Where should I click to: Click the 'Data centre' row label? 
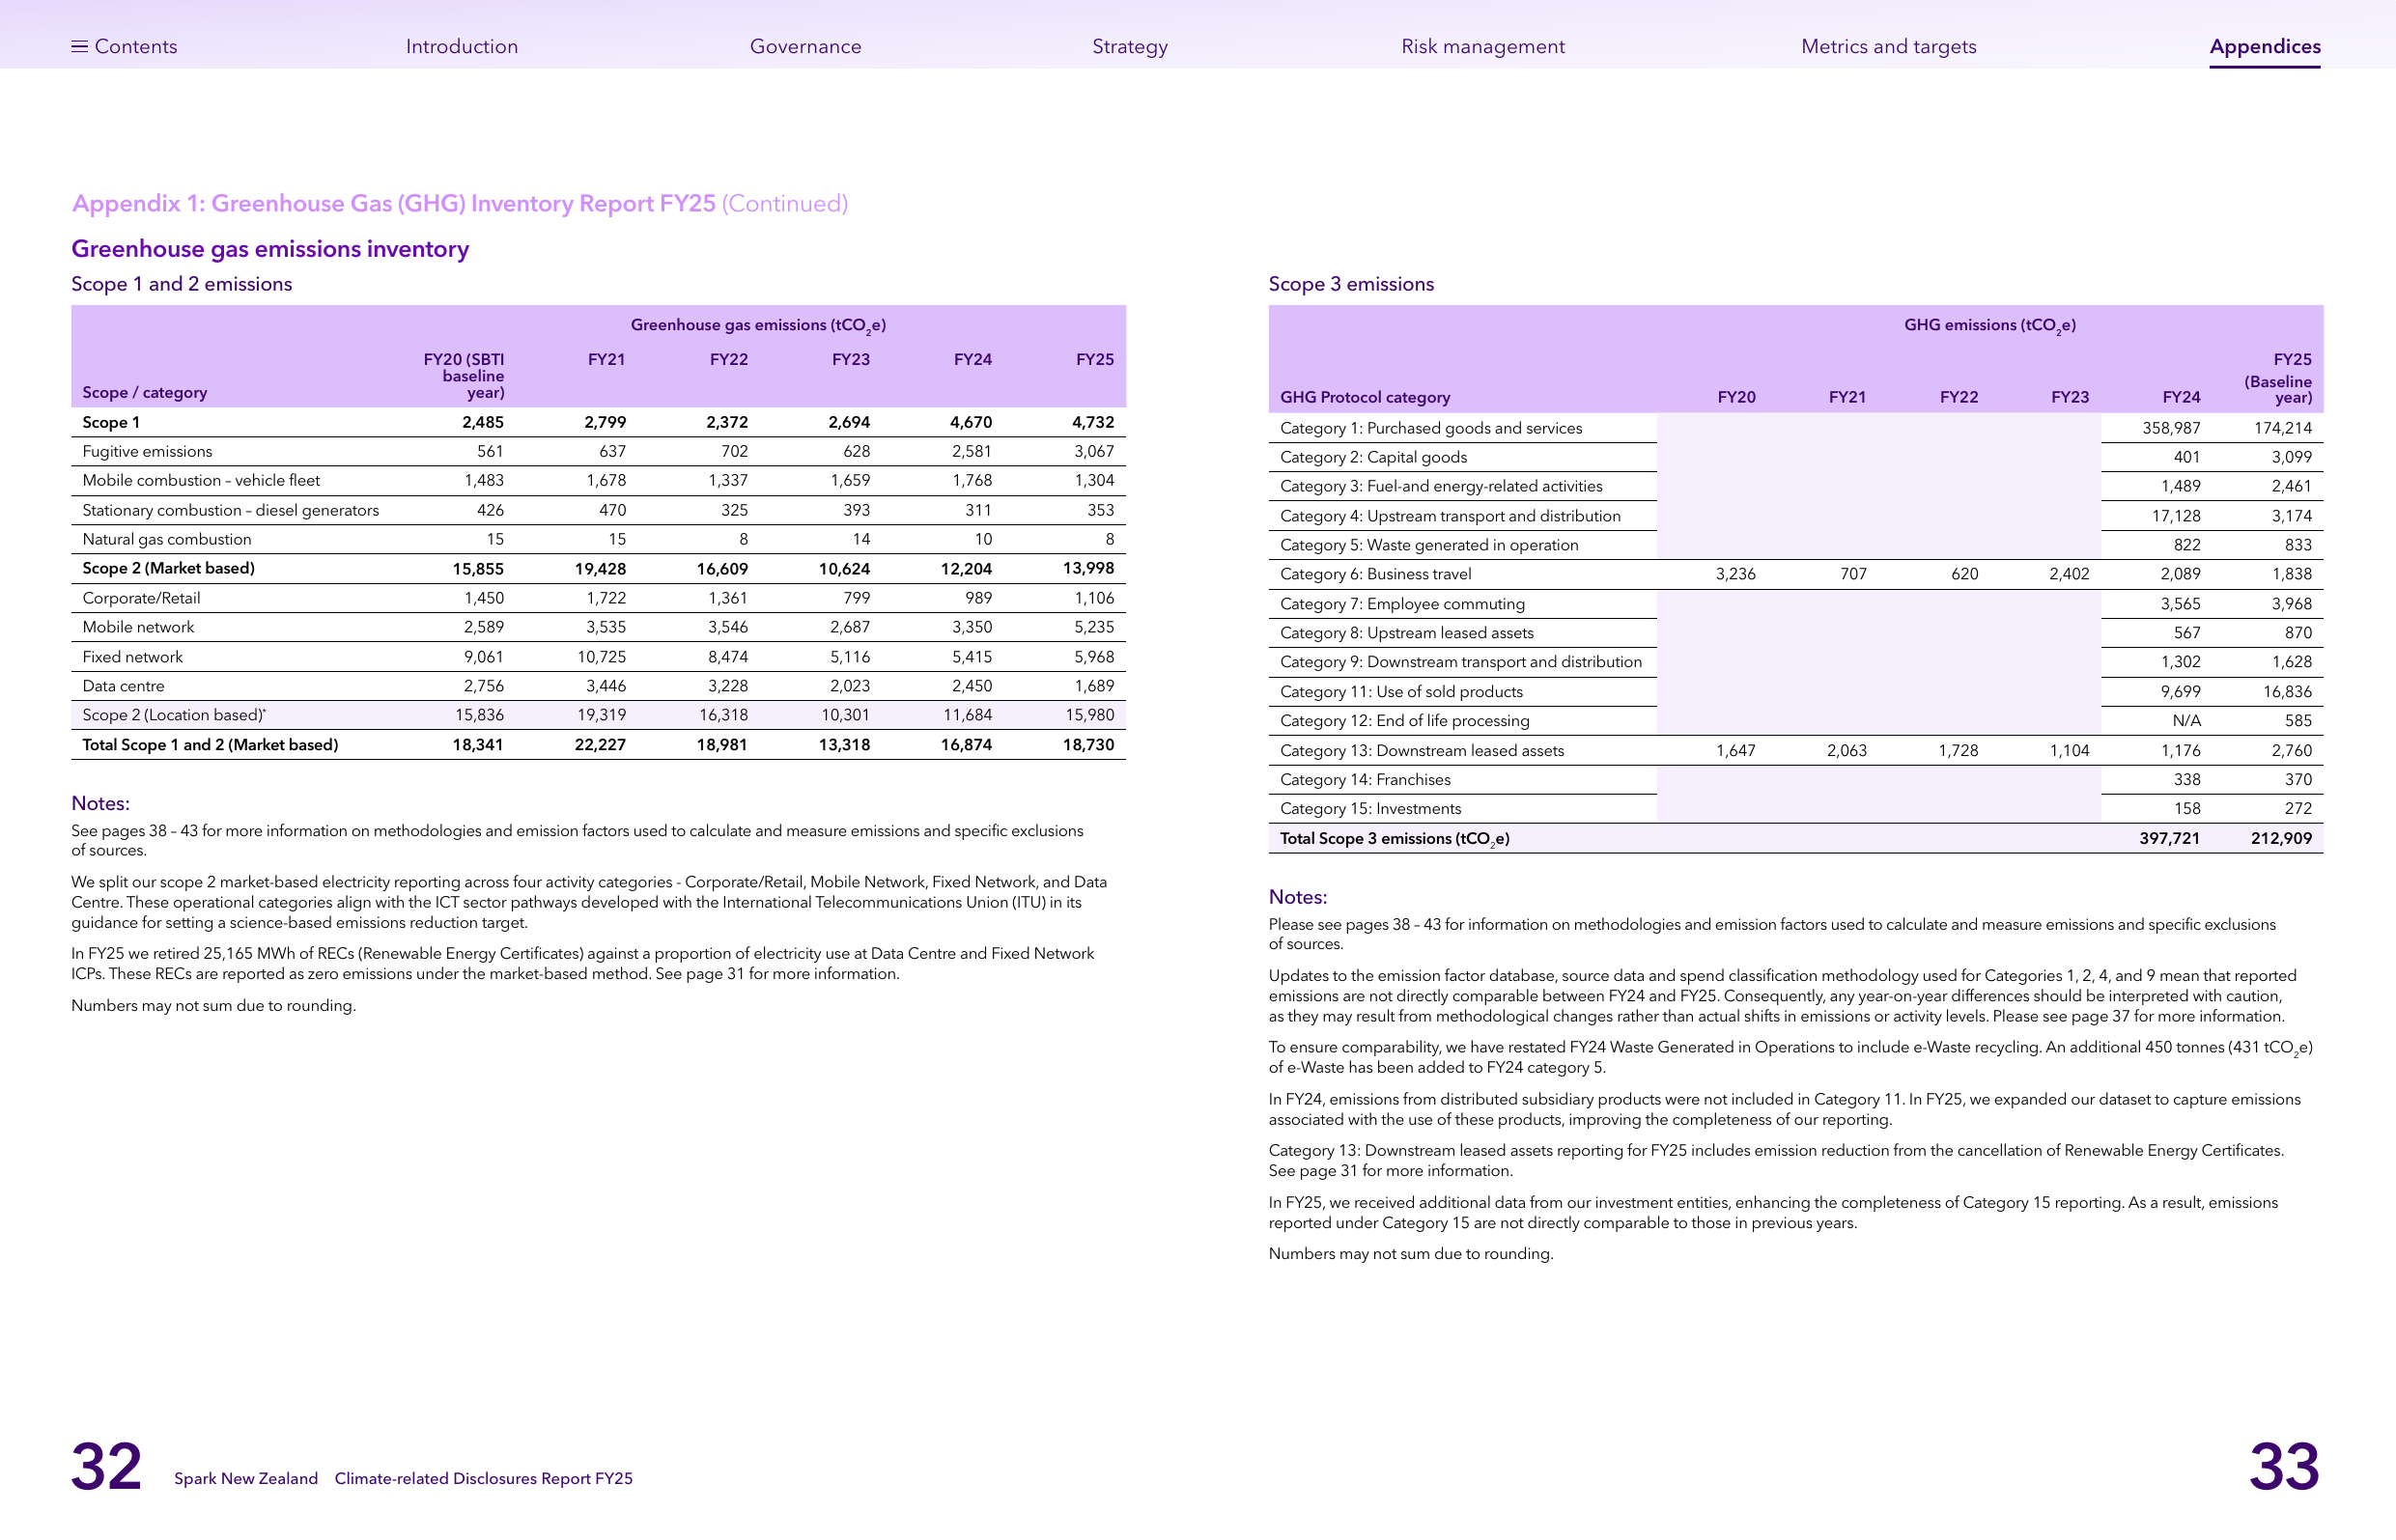[x=123, y=686]
